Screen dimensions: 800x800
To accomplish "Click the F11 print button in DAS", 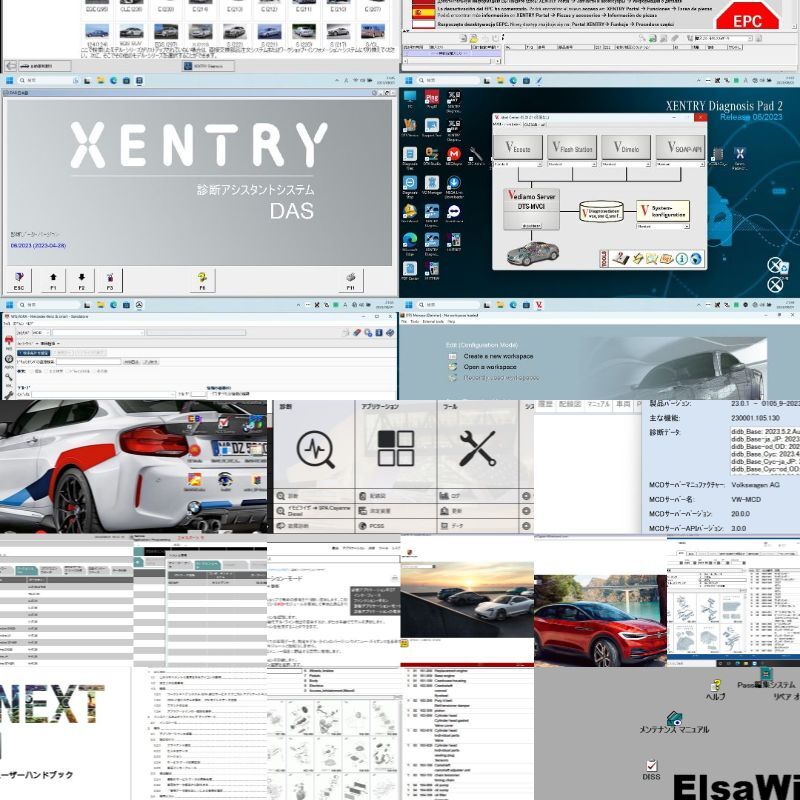I will pyautogui.click(x=351, y=281).
